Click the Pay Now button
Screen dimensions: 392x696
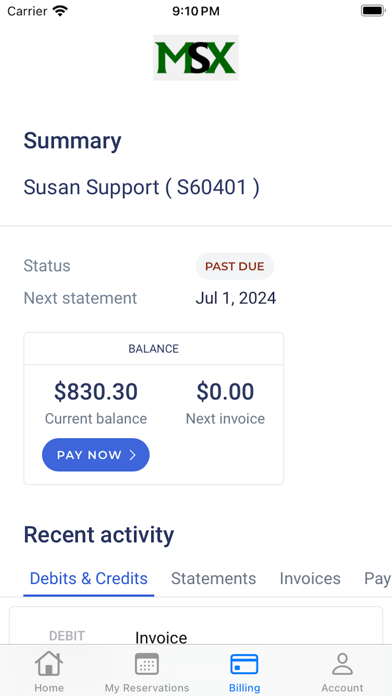95,455
